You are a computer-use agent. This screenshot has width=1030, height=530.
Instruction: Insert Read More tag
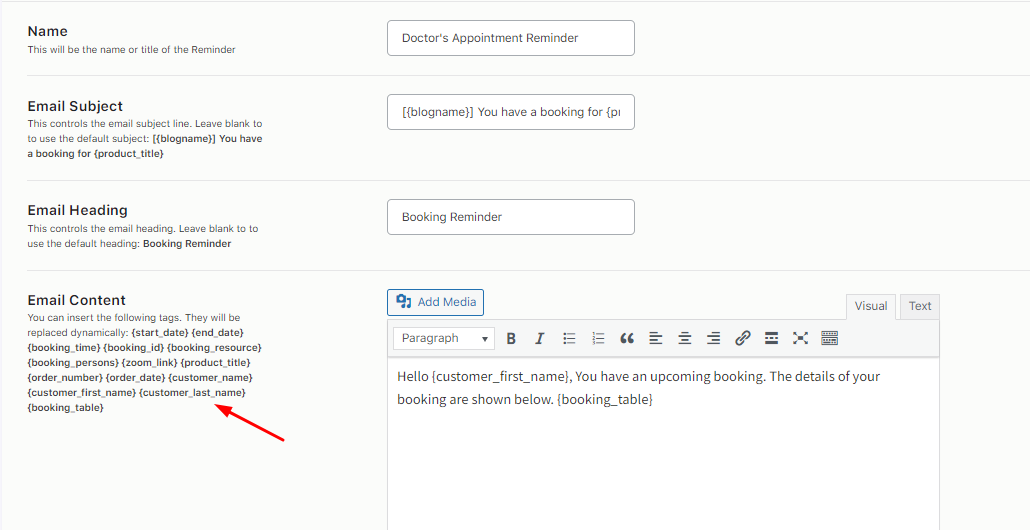coord(771,338)
